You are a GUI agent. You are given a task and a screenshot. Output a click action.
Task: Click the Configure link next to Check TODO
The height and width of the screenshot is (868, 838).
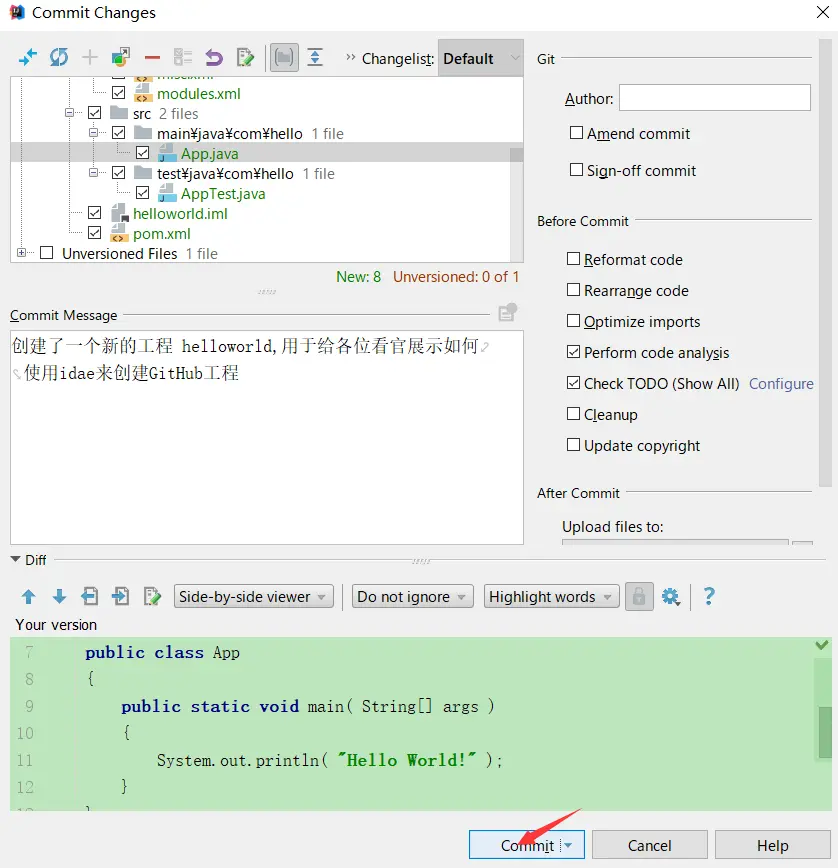pyautogui.click(x=781, y=384)
